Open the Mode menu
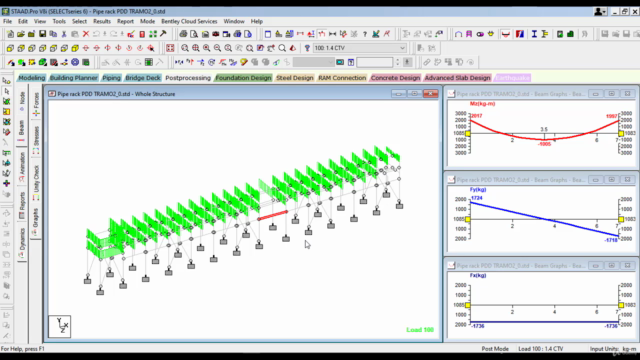Viewport: 640px width, 360px height. [x=147, y=21]
